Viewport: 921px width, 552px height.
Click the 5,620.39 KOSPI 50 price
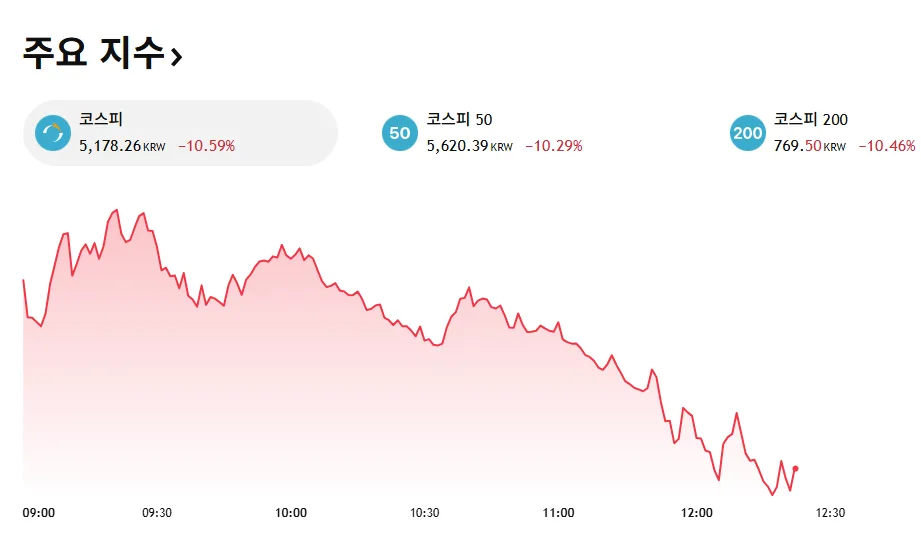[x=457, y=146]
